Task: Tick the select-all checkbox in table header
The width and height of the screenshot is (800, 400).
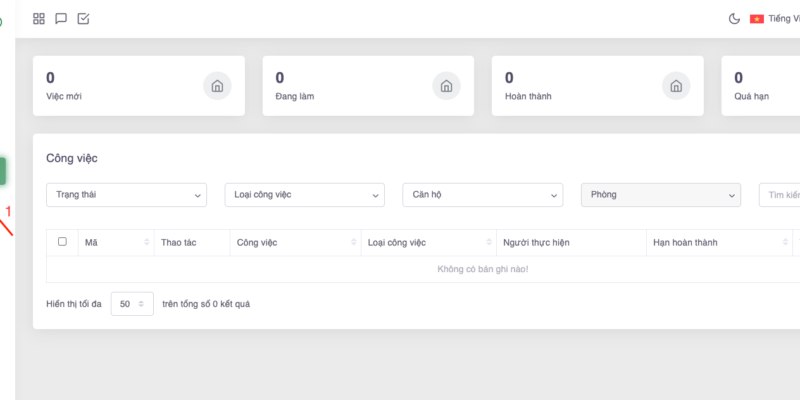Action: (63, 242)
